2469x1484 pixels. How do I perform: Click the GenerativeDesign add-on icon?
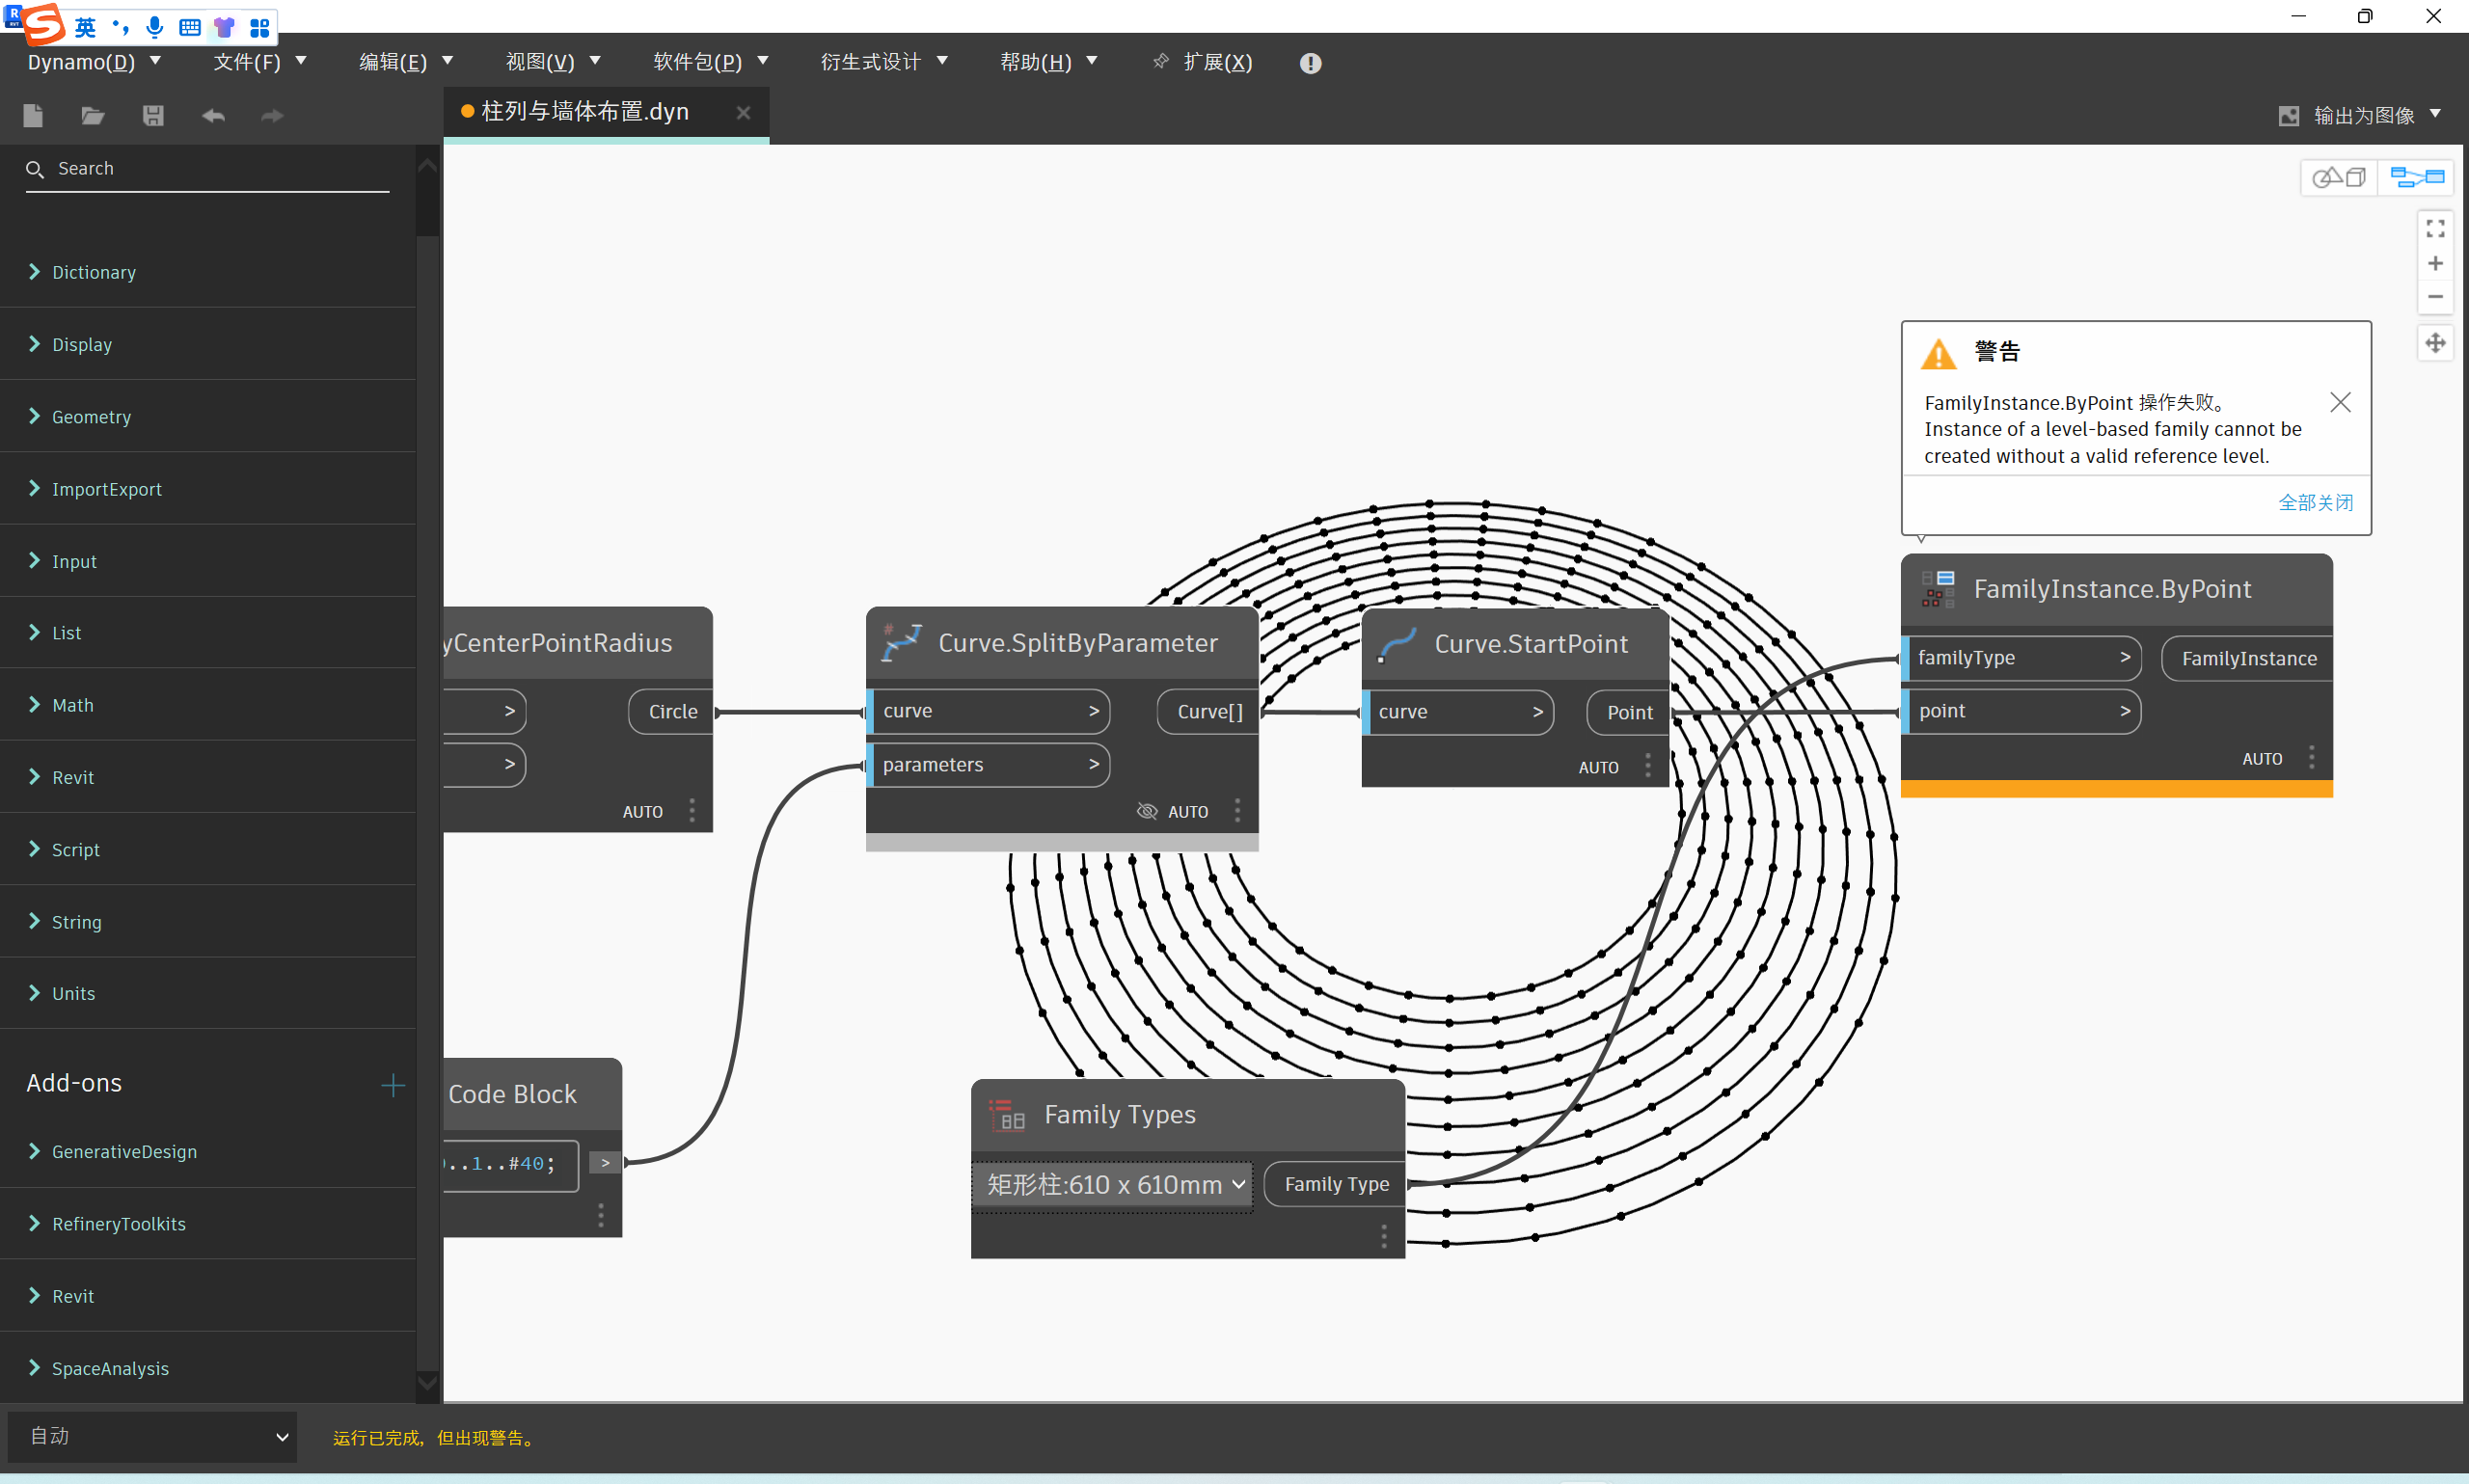[34, 1152]
